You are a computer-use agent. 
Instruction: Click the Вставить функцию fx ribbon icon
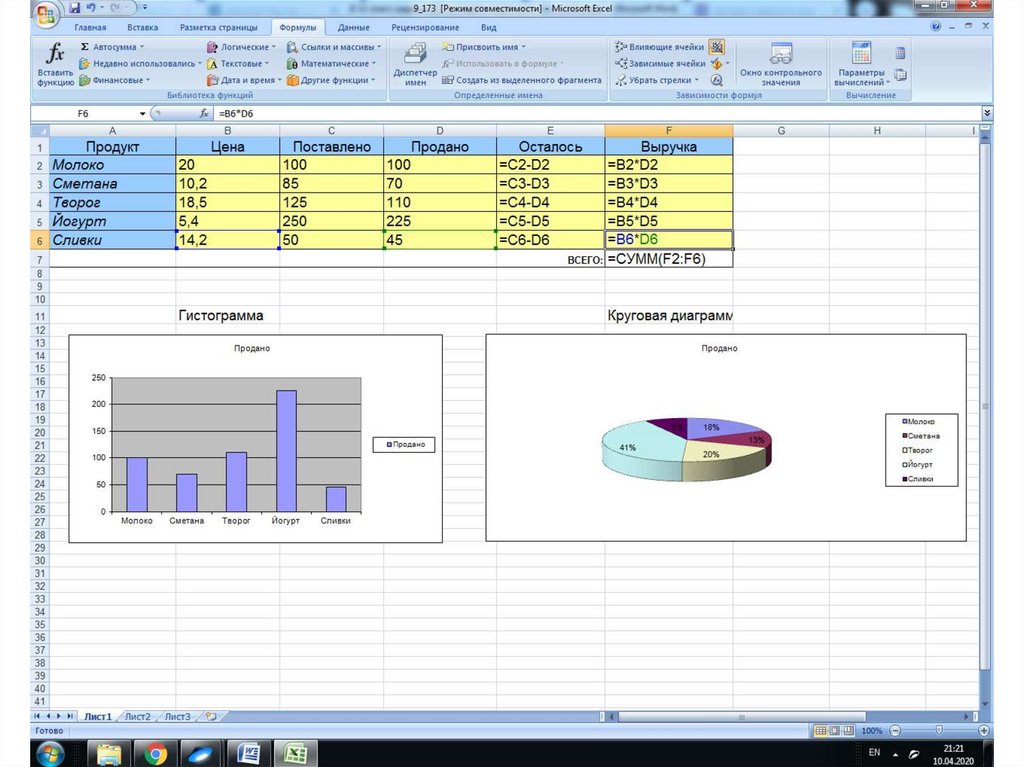(x=56, y=63)
